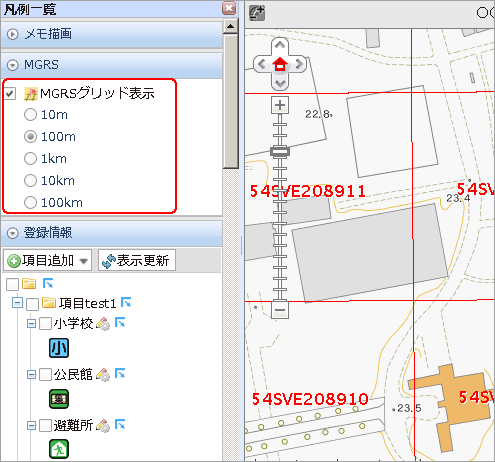The height and width of the screenshot is (462, 495).
Task: Open the 項目追加 dropdown arrow
Action: 84,261
